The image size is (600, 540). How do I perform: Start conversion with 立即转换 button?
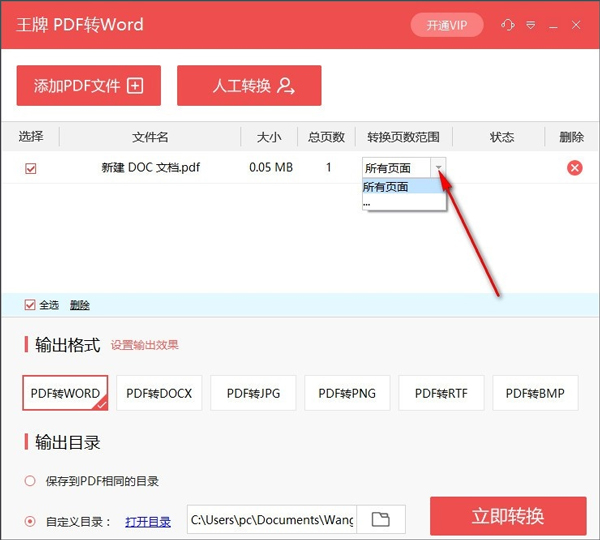pos(508,516)
